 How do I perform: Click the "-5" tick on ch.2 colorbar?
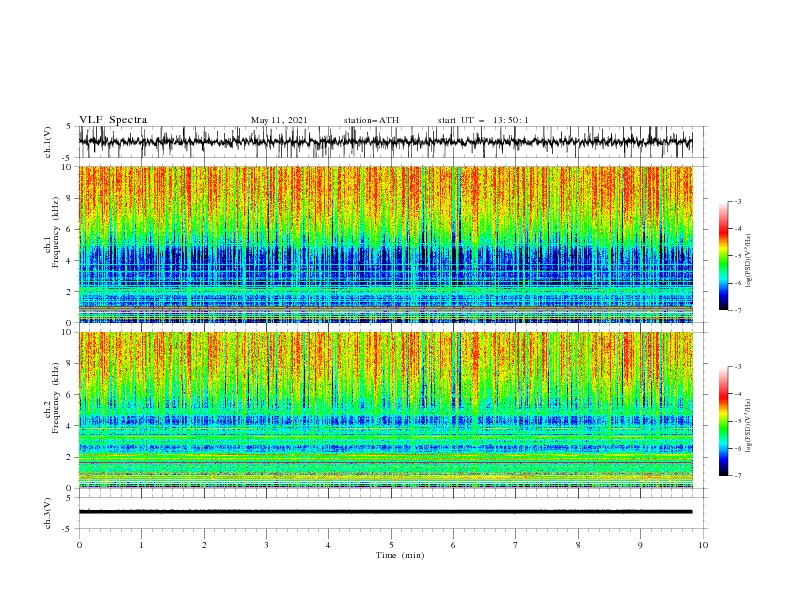[737, 421]
